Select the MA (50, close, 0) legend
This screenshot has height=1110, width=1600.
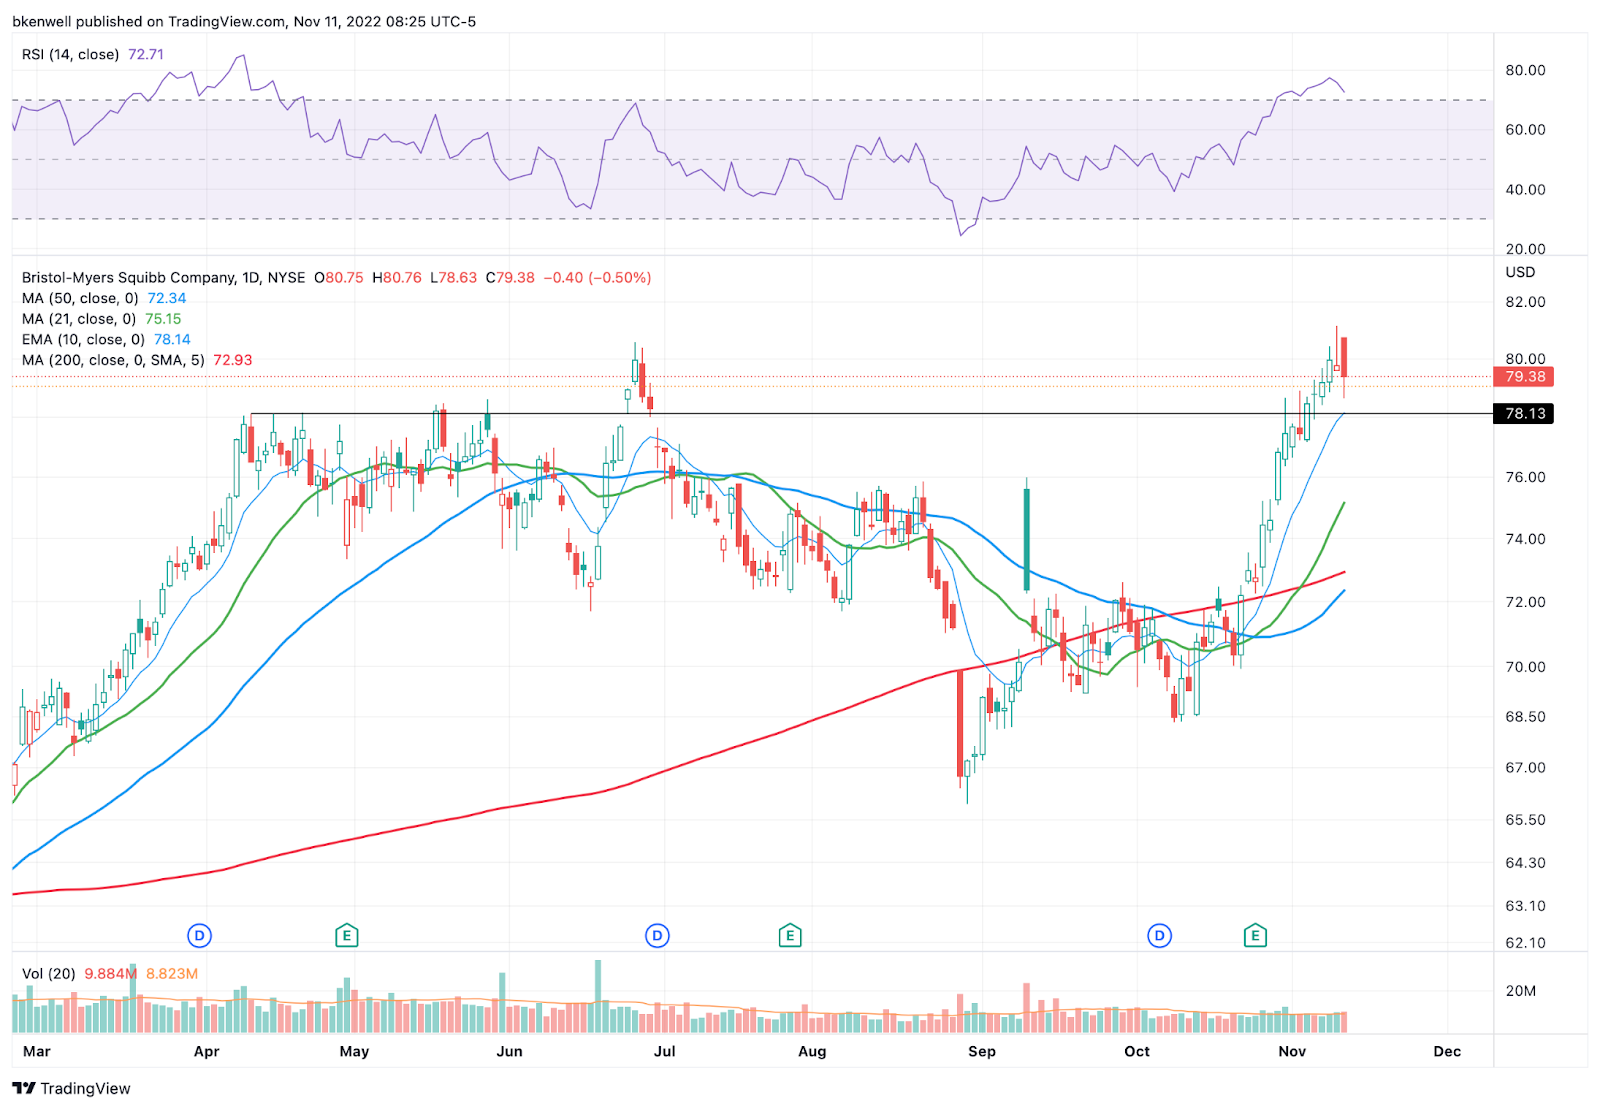tap(80, 298)
